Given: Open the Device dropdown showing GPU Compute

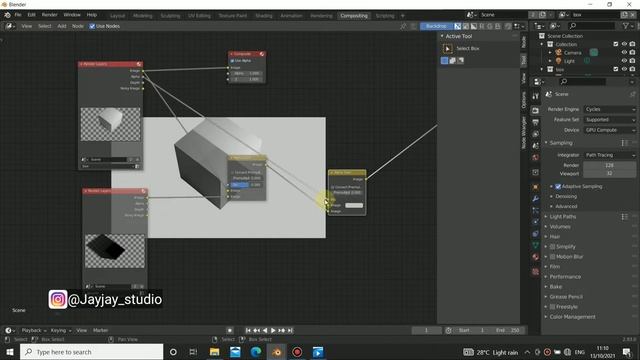Looking at the screenshot, I should coord(610,130).
